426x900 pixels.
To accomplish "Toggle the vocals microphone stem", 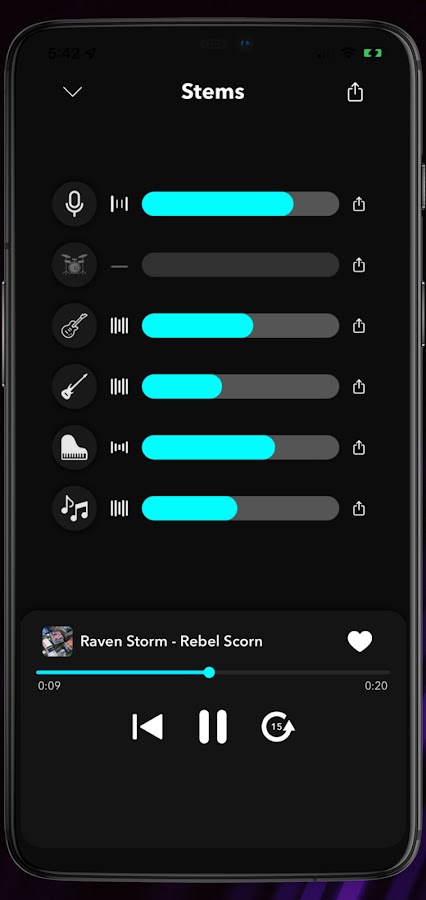I will click(74, 204).
